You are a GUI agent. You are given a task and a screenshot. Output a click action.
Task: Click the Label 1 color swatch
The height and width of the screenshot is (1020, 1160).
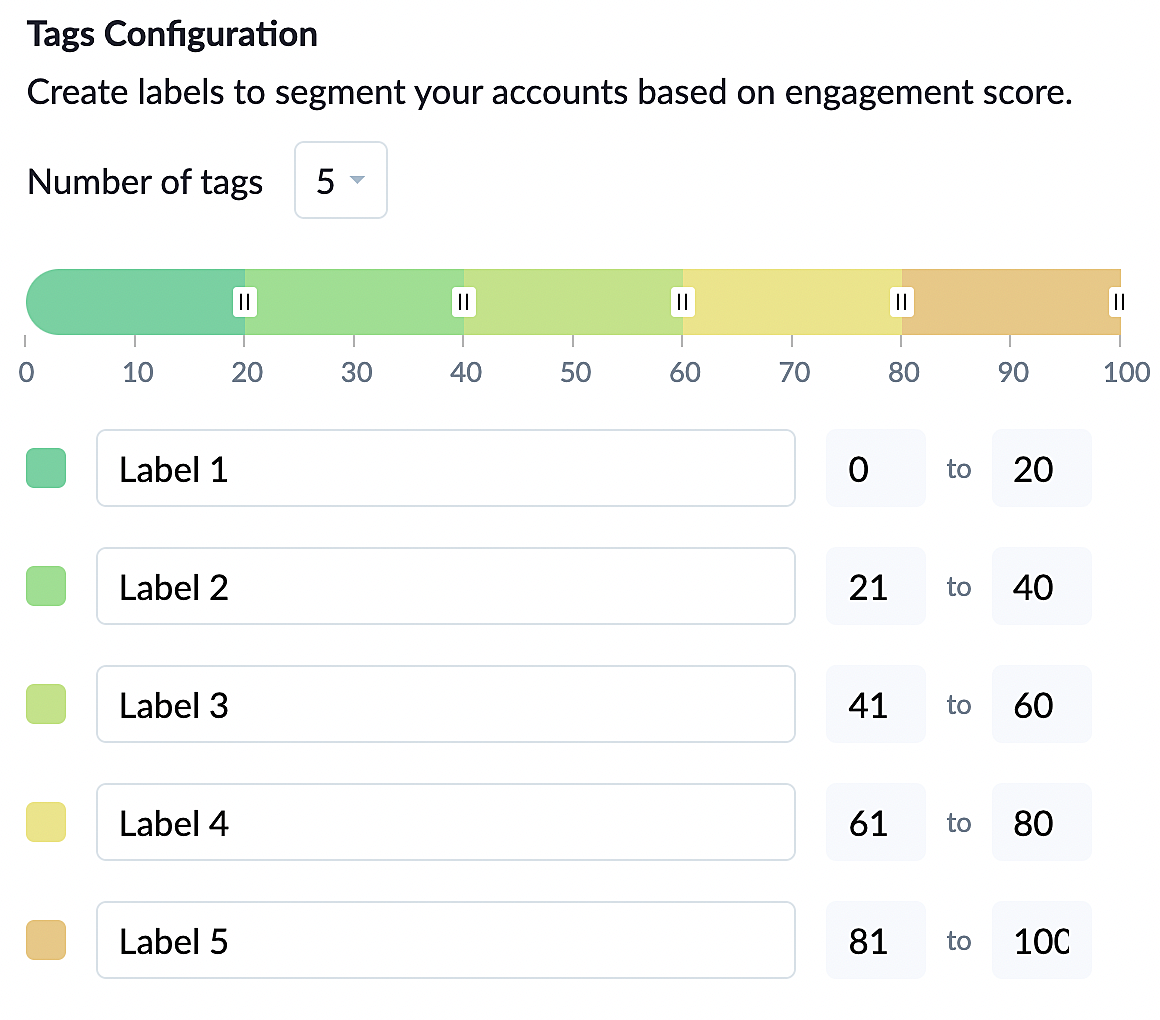tap(46, 468)
